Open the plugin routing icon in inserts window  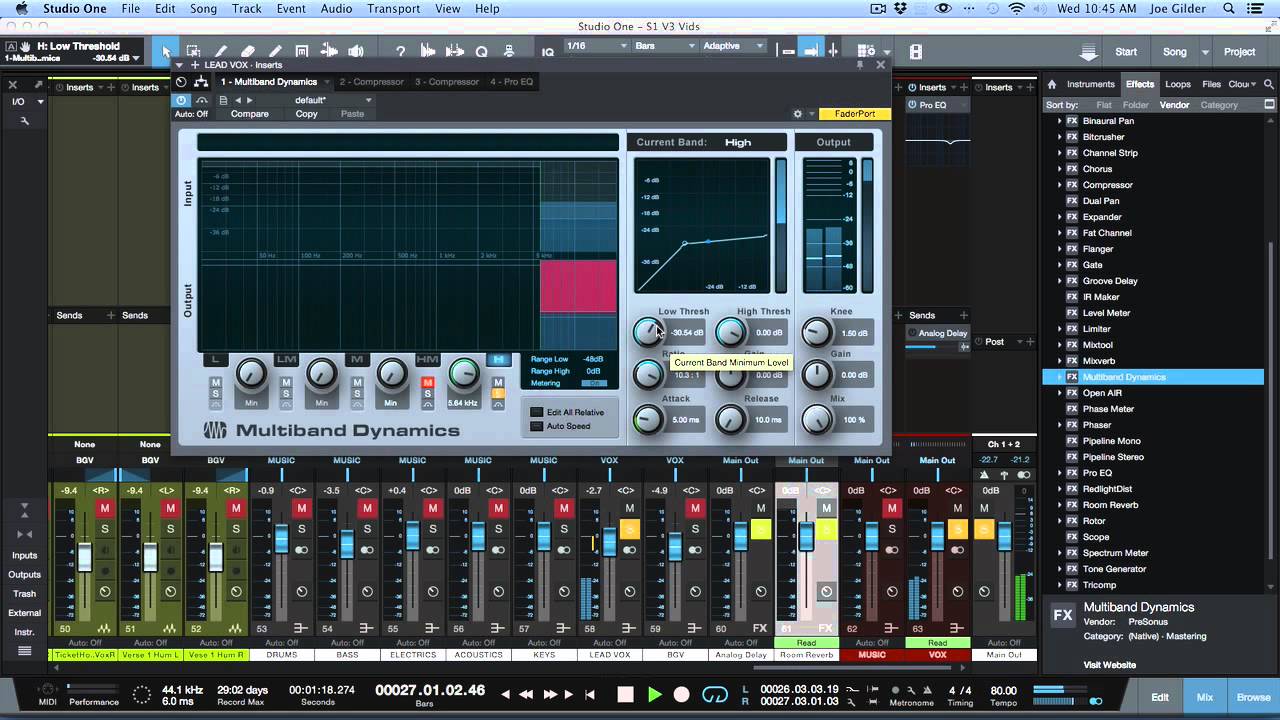click(201, 82)
